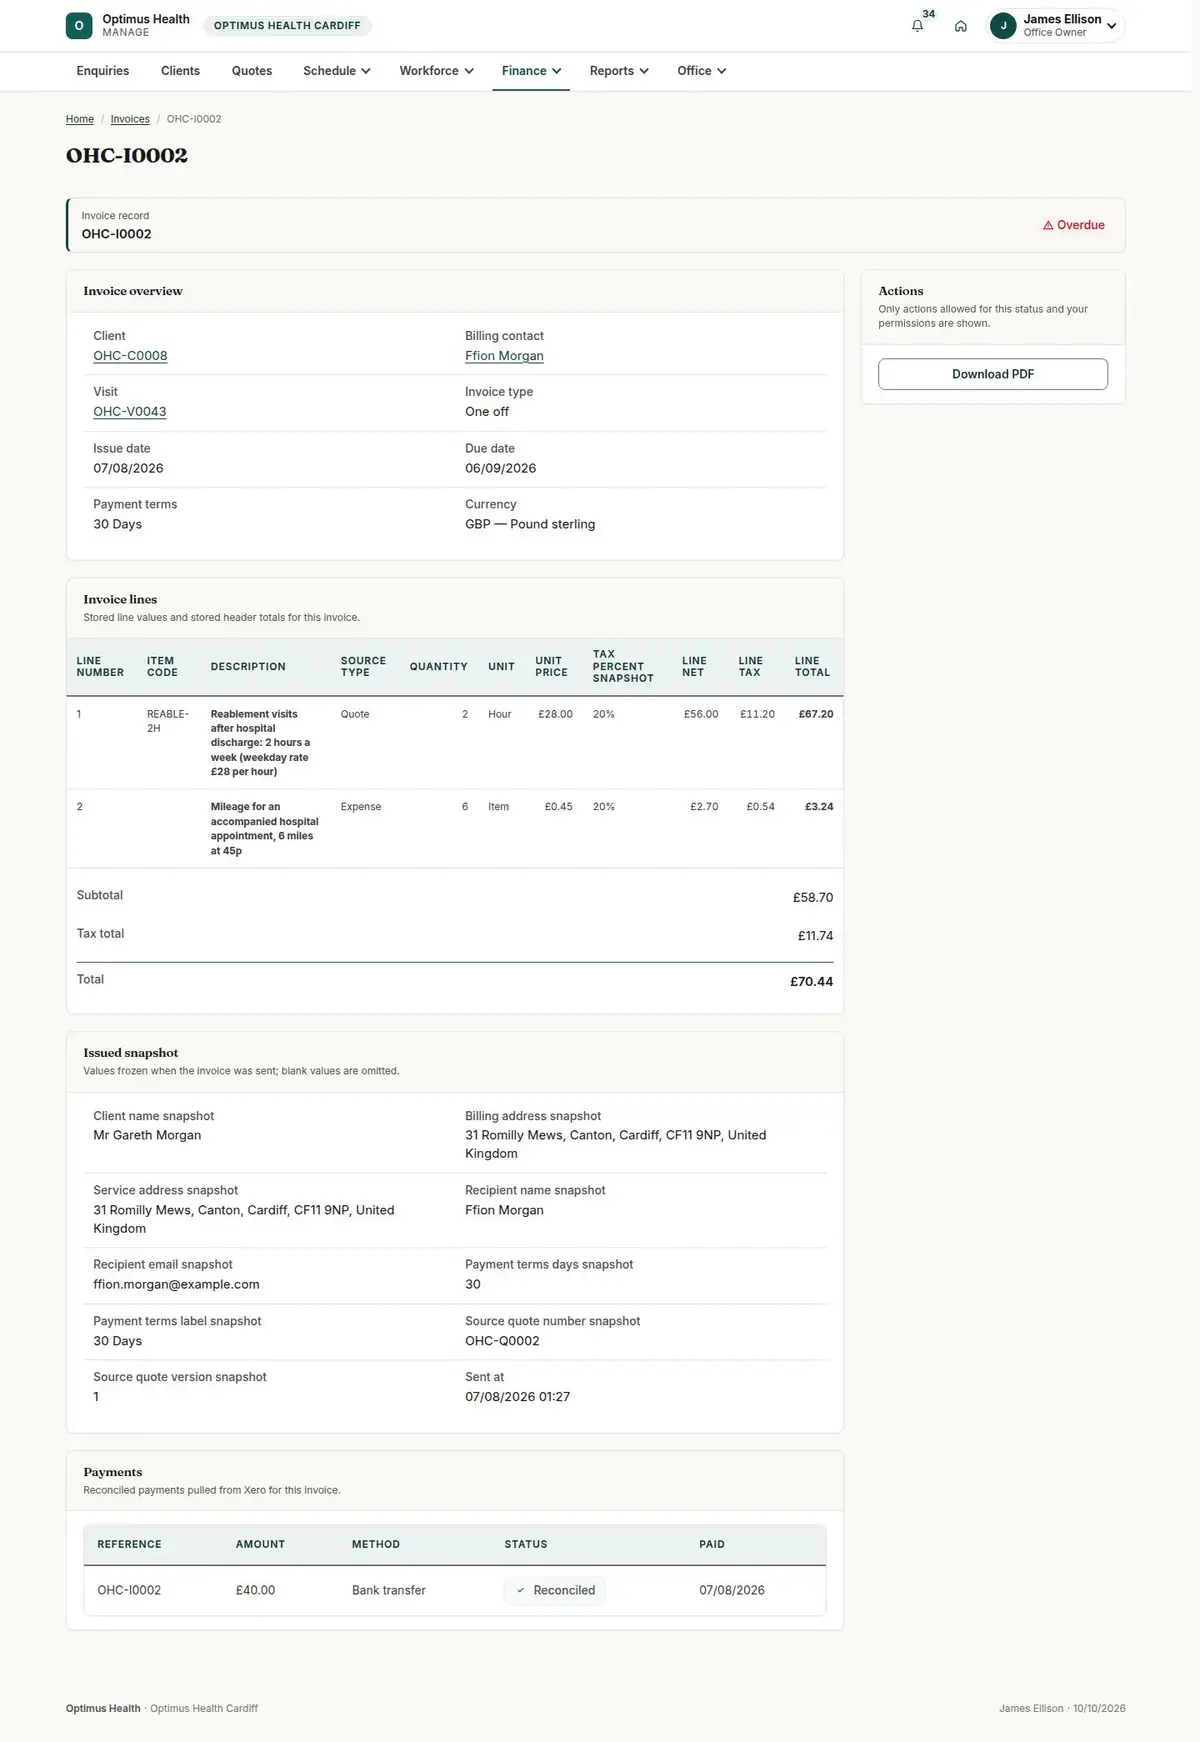Viewport: 1200px width, 1742px height.
Task: Select the line total £67.20
Action: pyautogui.click(x=816, y=714)
